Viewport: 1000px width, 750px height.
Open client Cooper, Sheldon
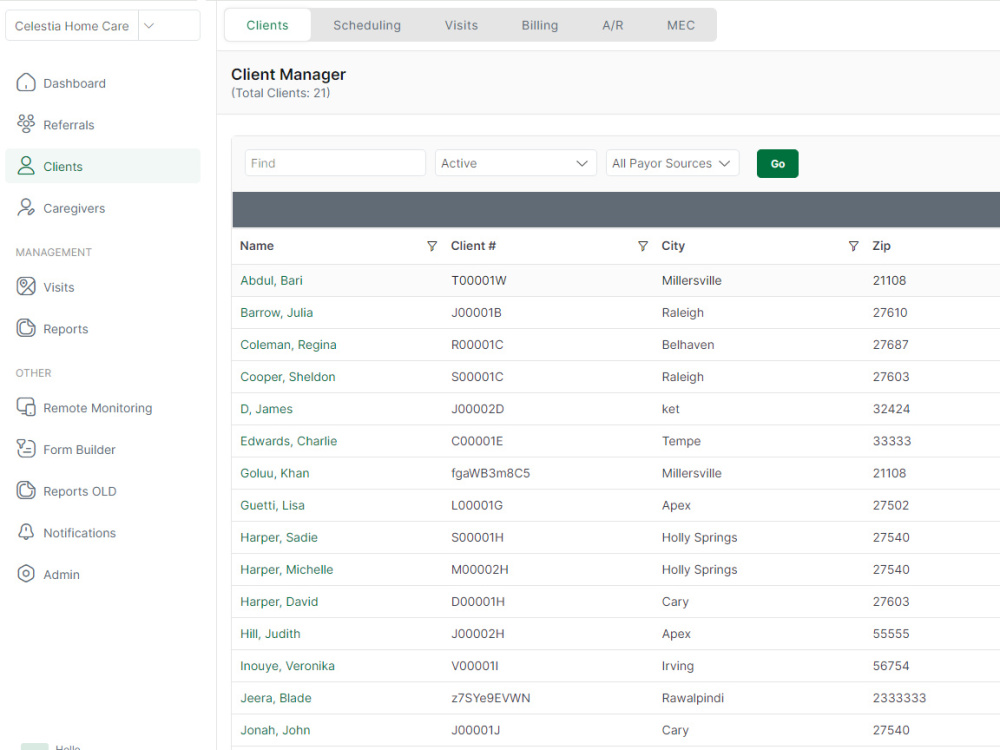[x=288, y=377]
